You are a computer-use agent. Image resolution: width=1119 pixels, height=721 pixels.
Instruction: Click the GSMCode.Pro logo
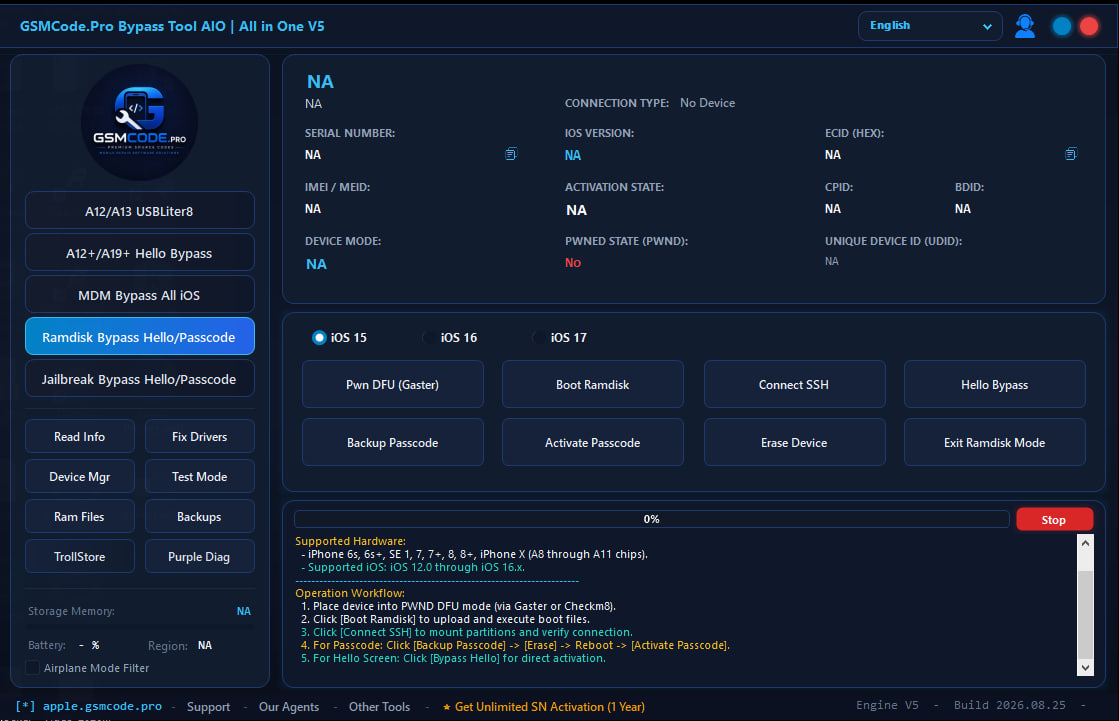(x=139, y=122)
